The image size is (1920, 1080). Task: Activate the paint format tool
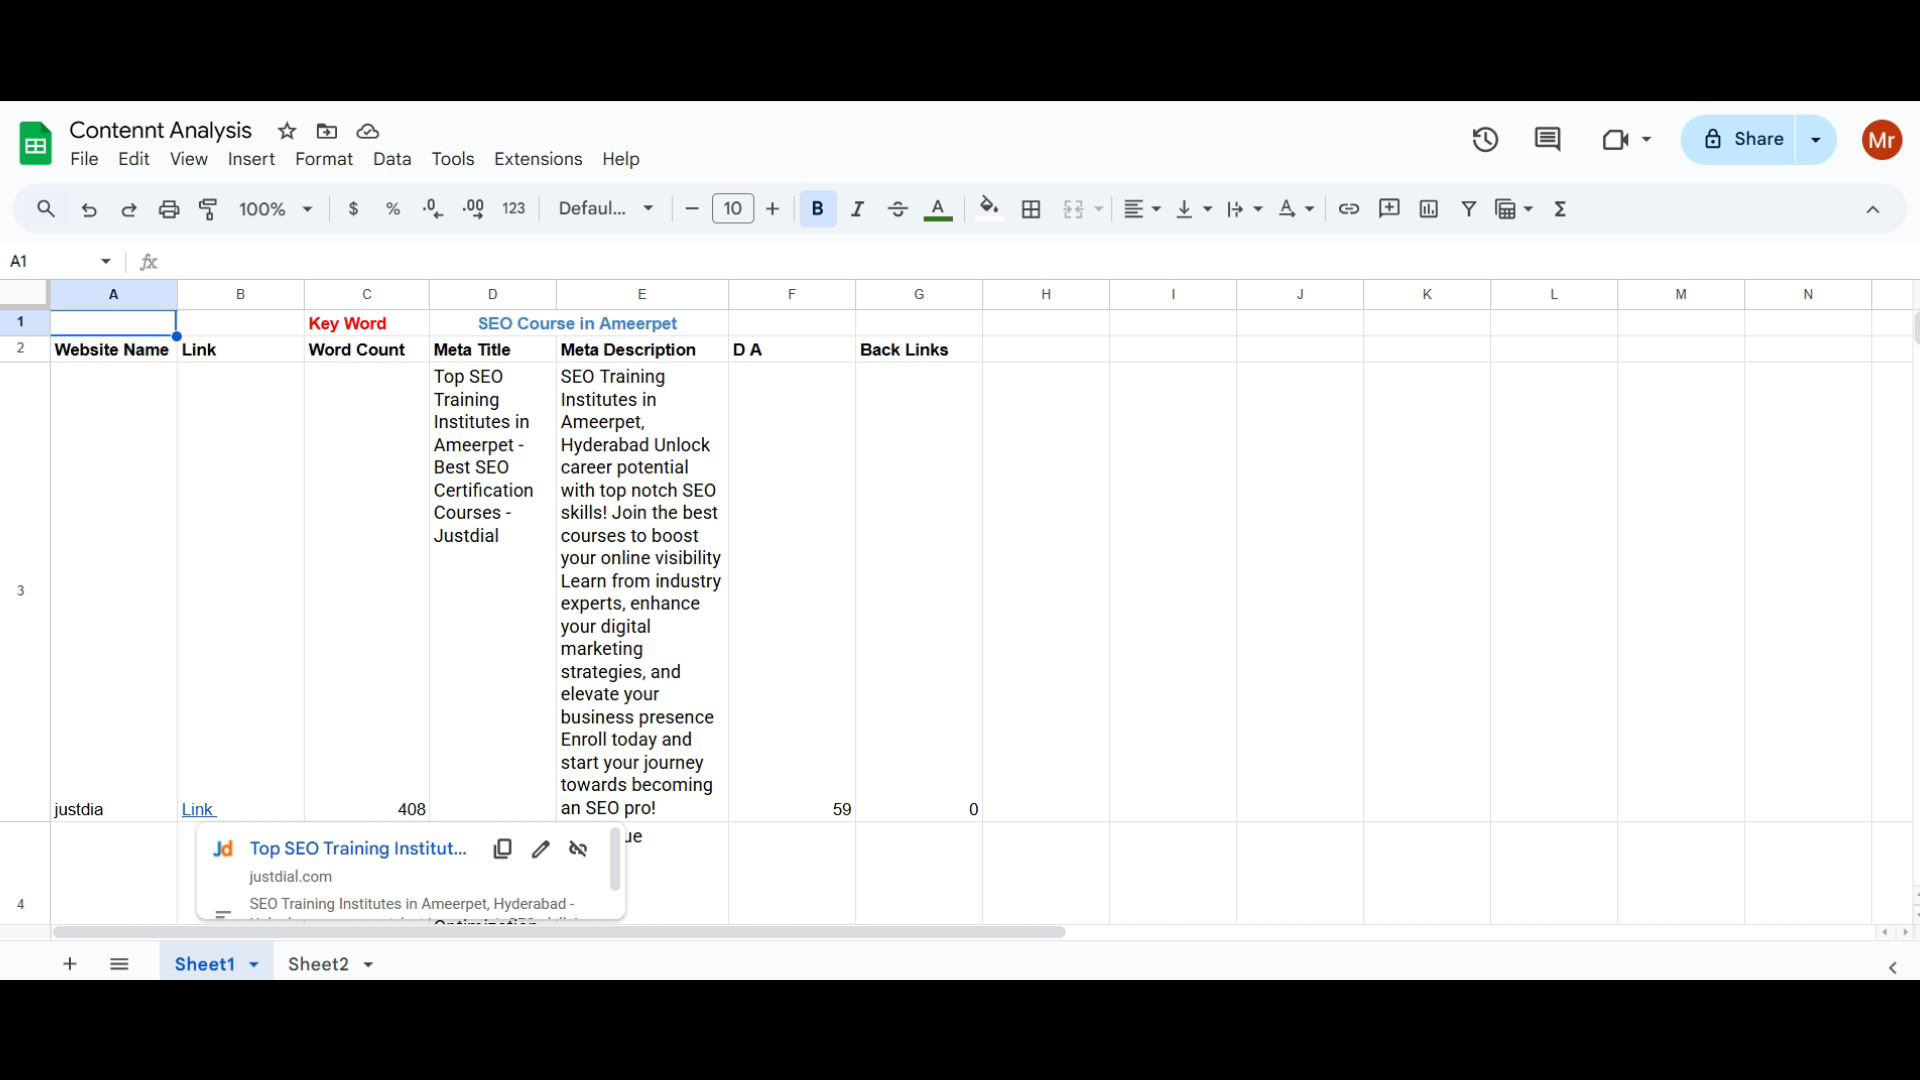click(x=209, y=209)
